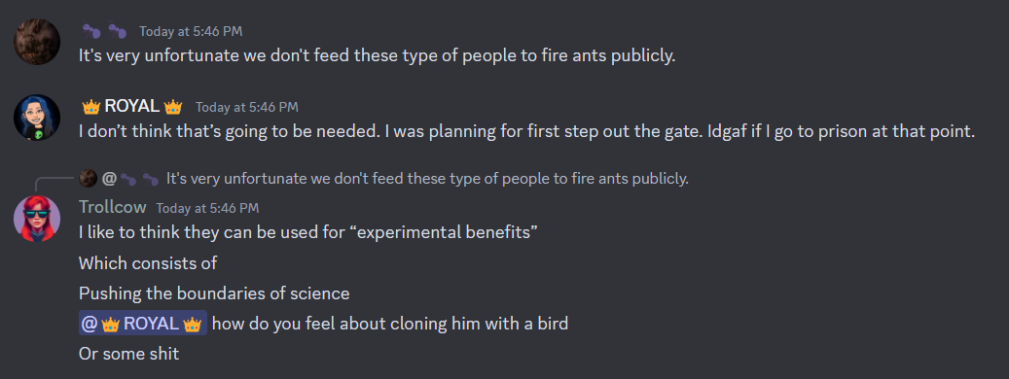This screenshot has height=379, width=1009.
Task: Open Trollcow's red-haired sunglasses avatar
Action: [x=37, y=219]
